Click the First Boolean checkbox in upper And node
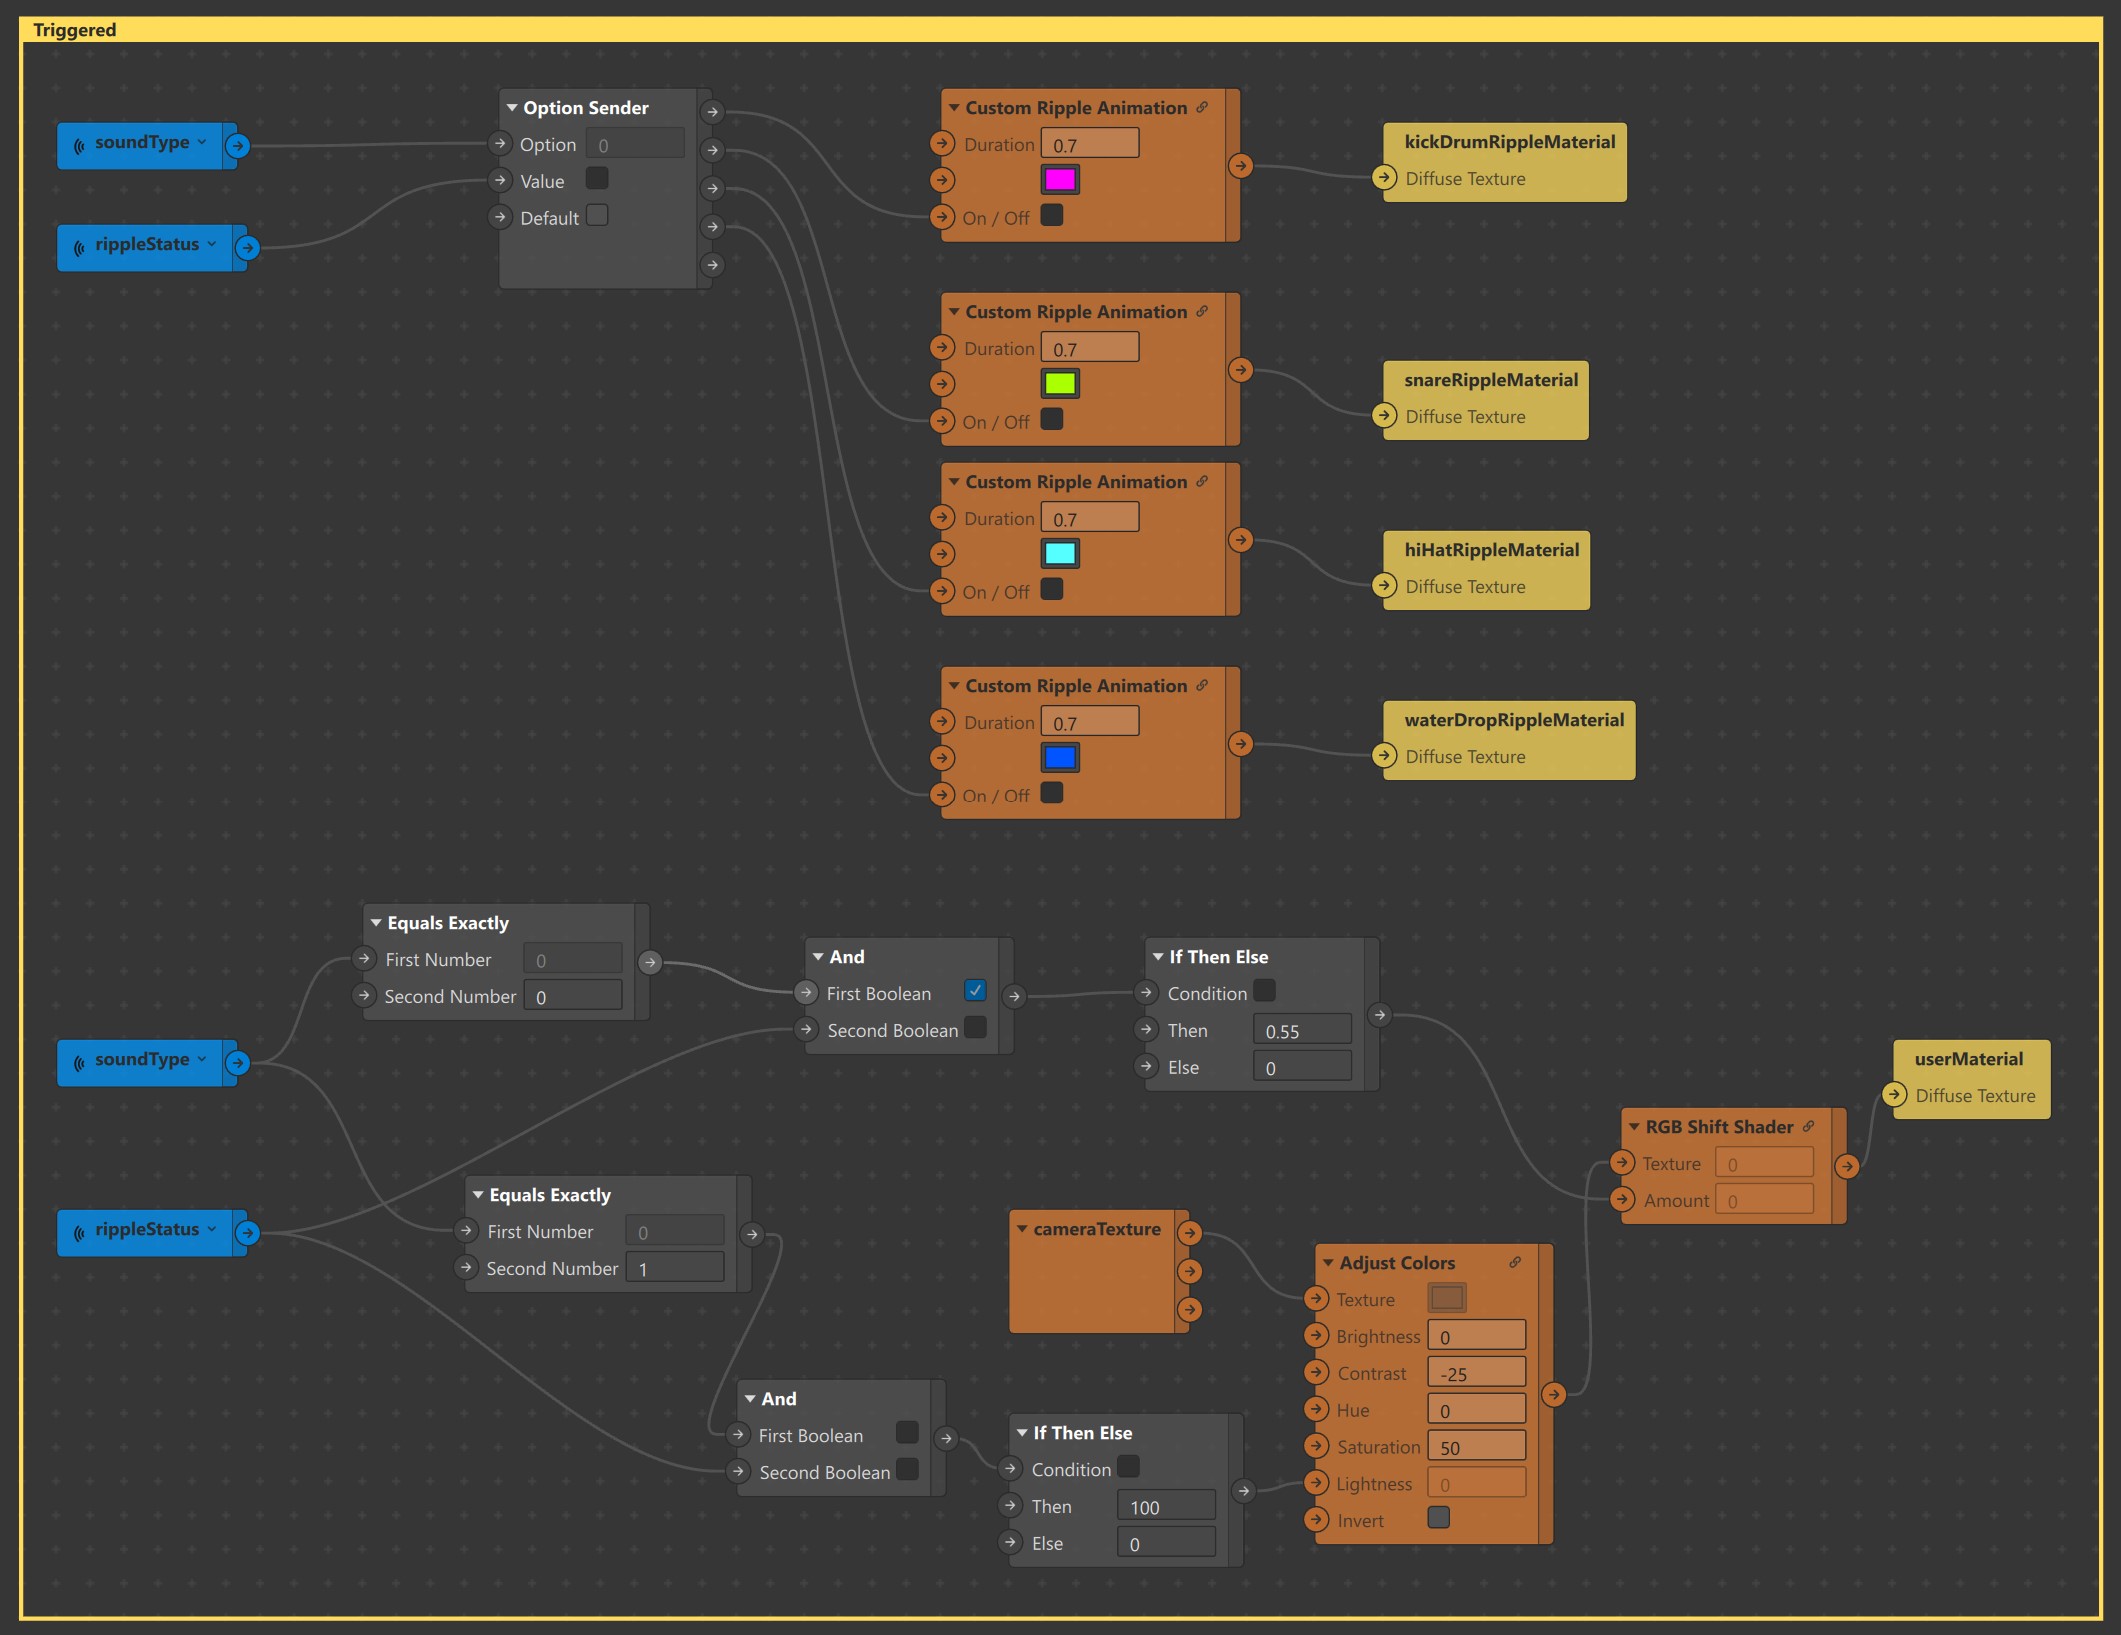 coord(975,991)
